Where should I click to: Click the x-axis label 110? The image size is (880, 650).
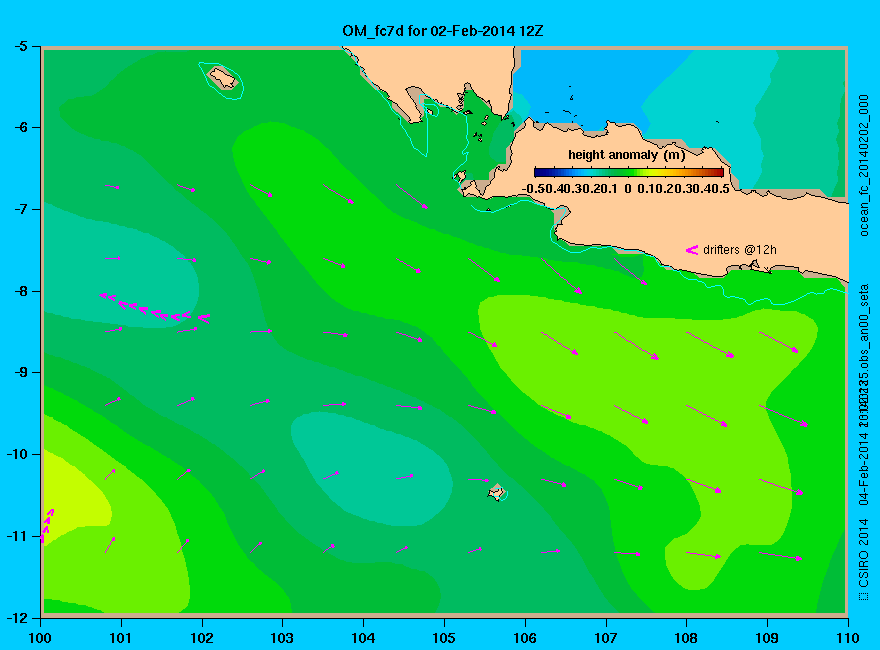(x=848, y=638)
